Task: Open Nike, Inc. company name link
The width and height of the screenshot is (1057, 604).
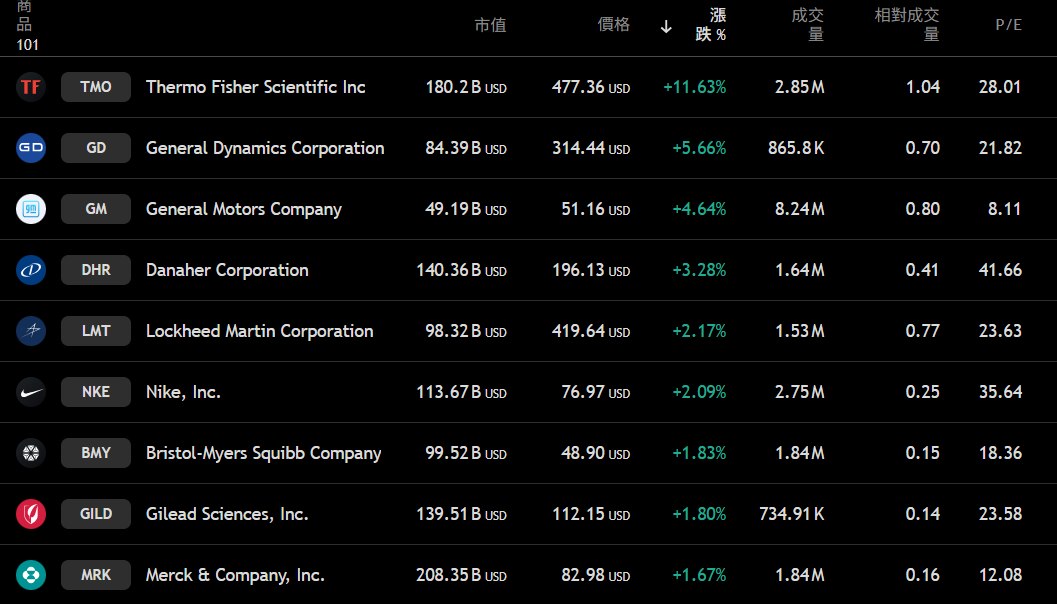Action: pos(183,393)
